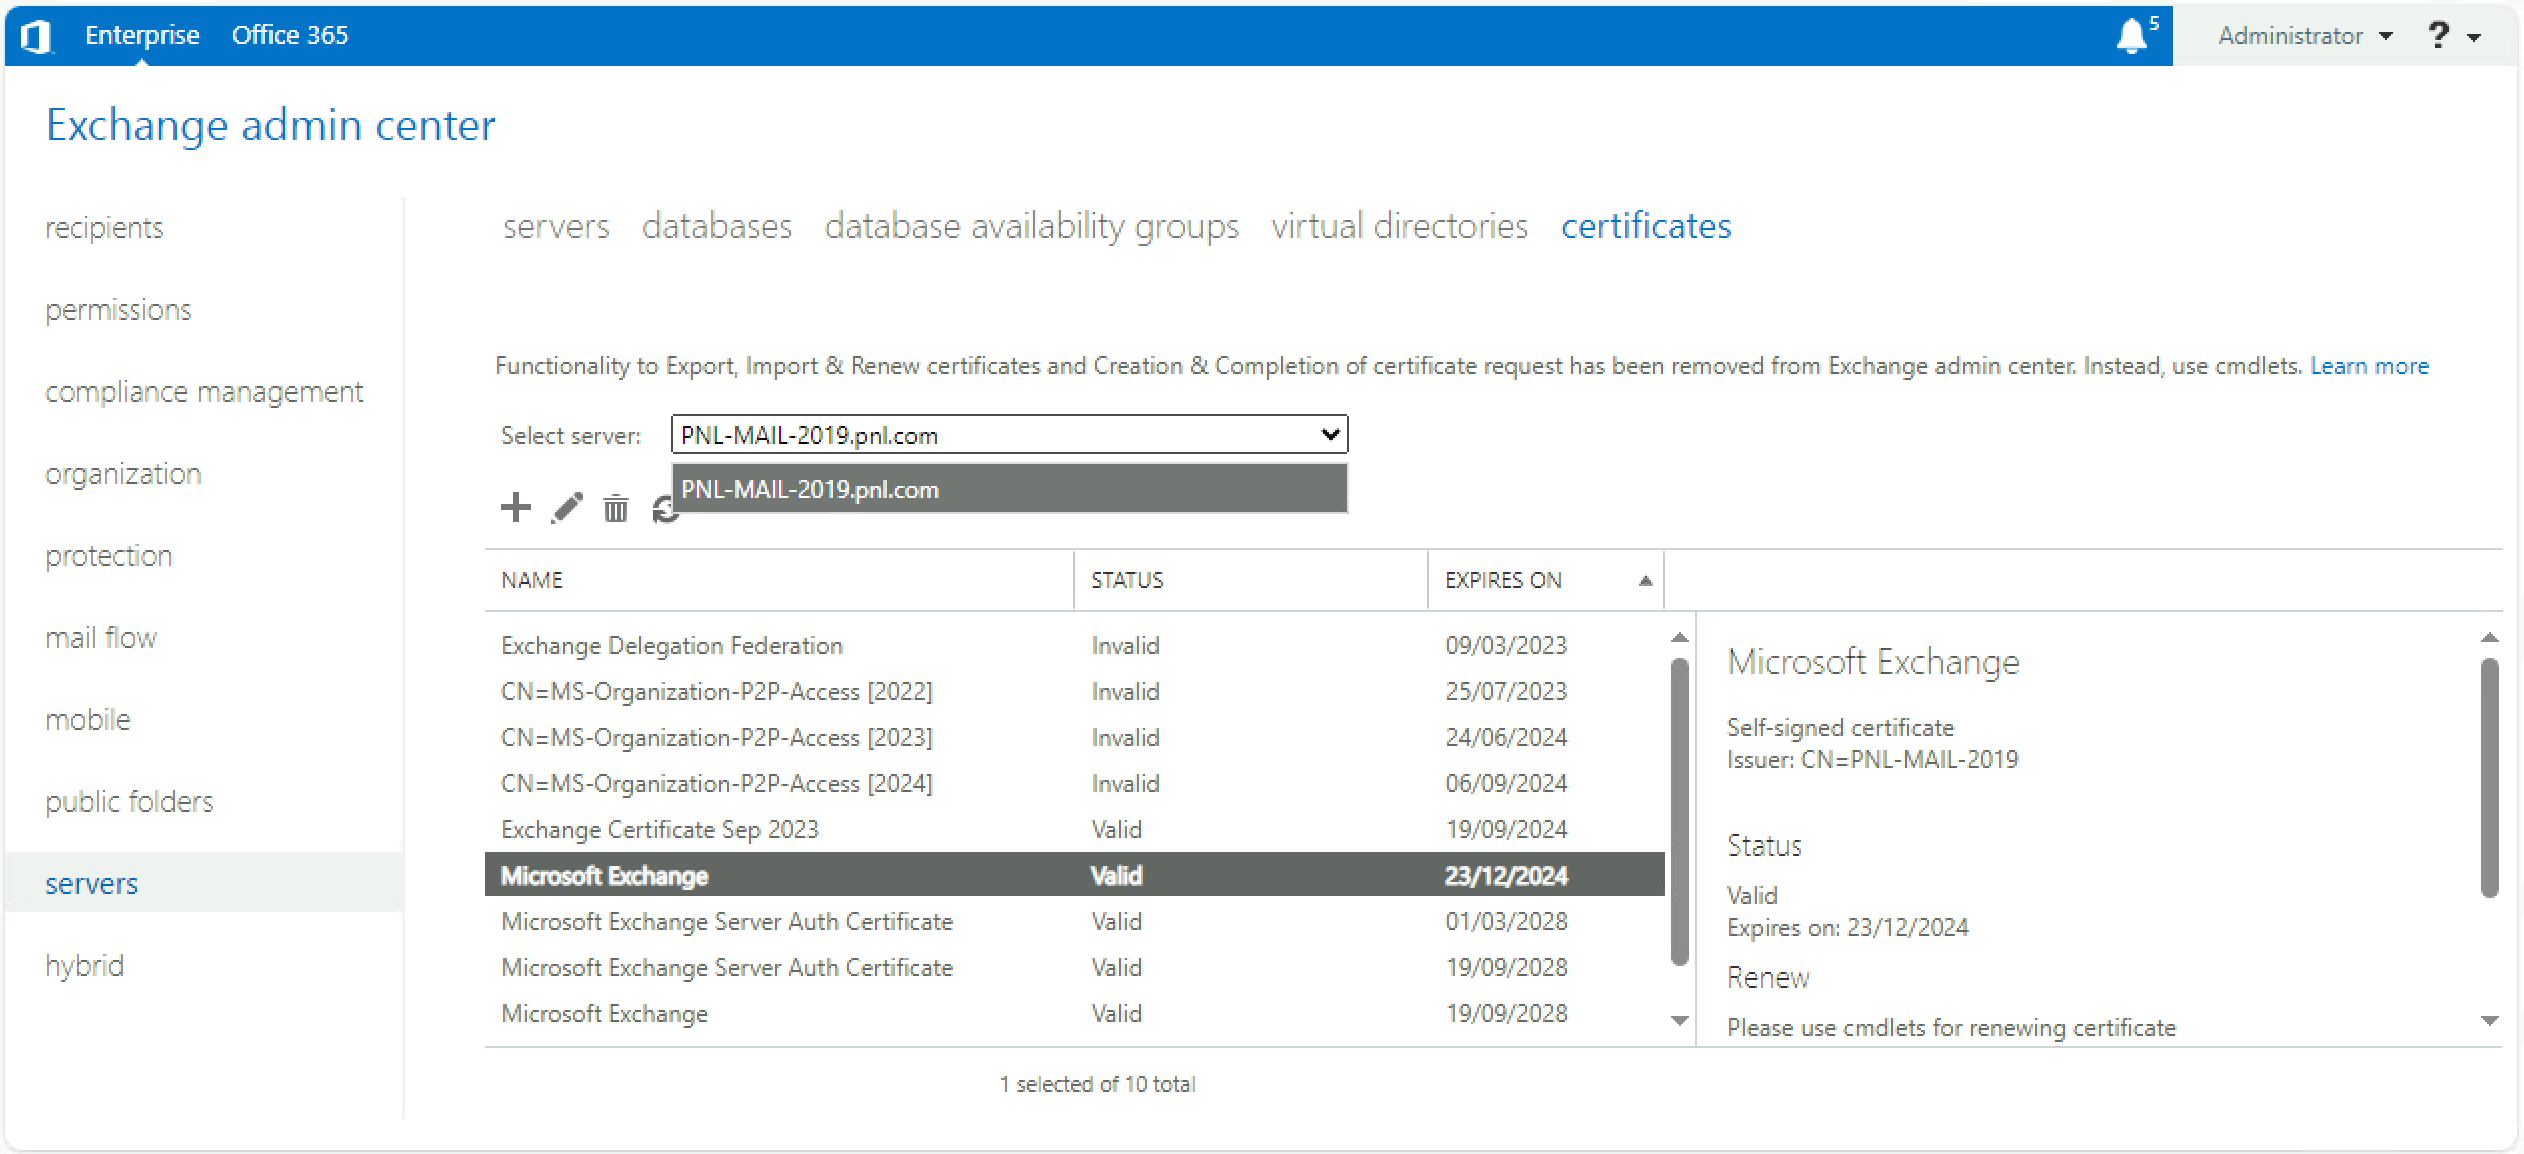Click the Office logo icon in header
Viewport: 2524px width, 1154px height.
[x=37, y=36]
